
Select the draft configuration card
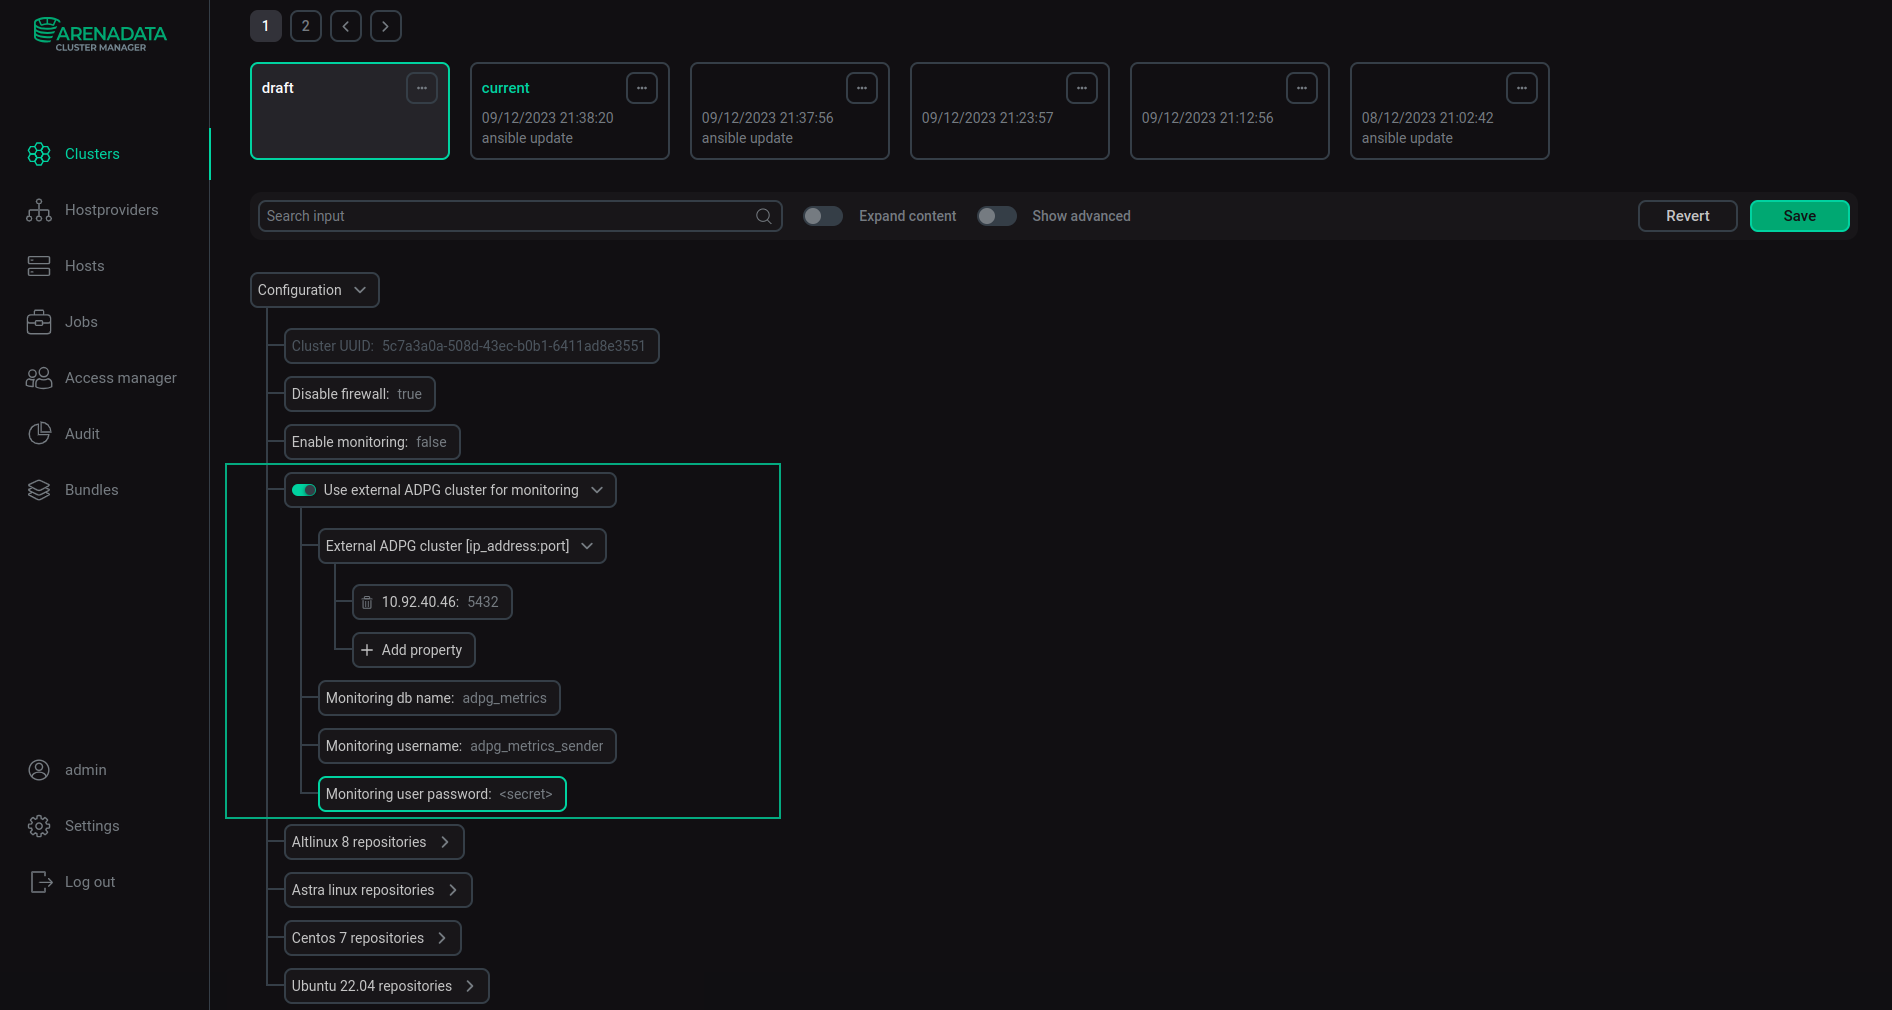[350, 111]
